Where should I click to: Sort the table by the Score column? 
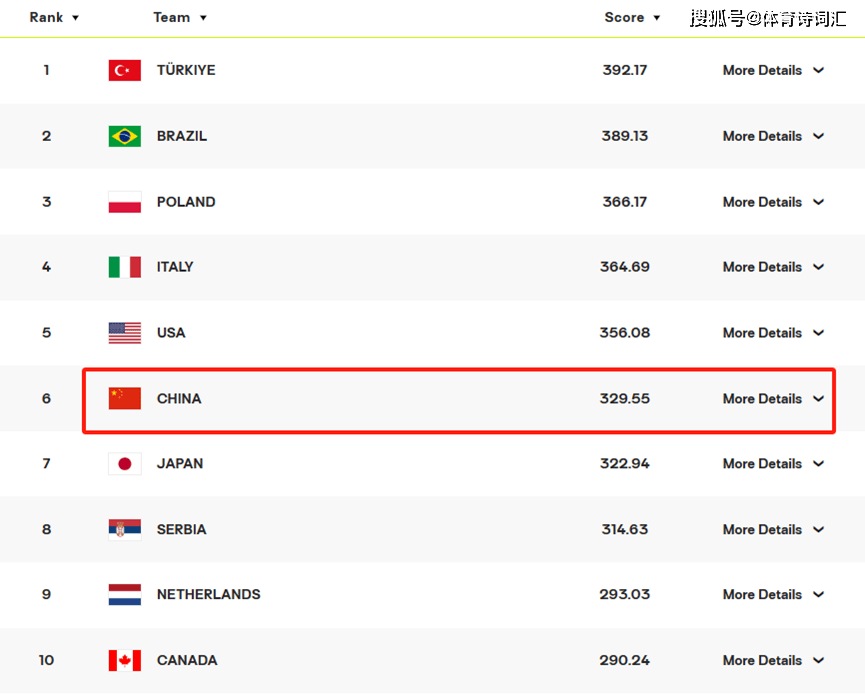pyautogui.click(x=632, y=18)
